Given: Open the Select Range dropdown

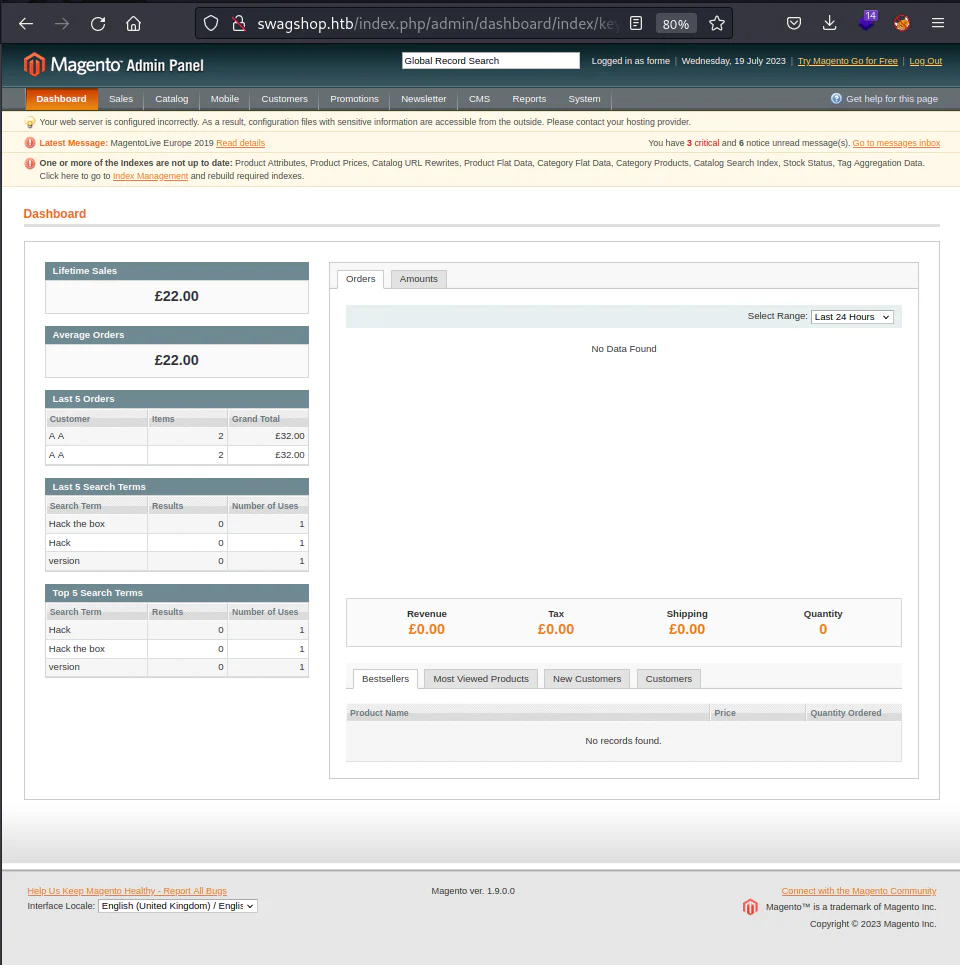Looking at the screenshot, I should pyautogui.click(x=852, y=317).
